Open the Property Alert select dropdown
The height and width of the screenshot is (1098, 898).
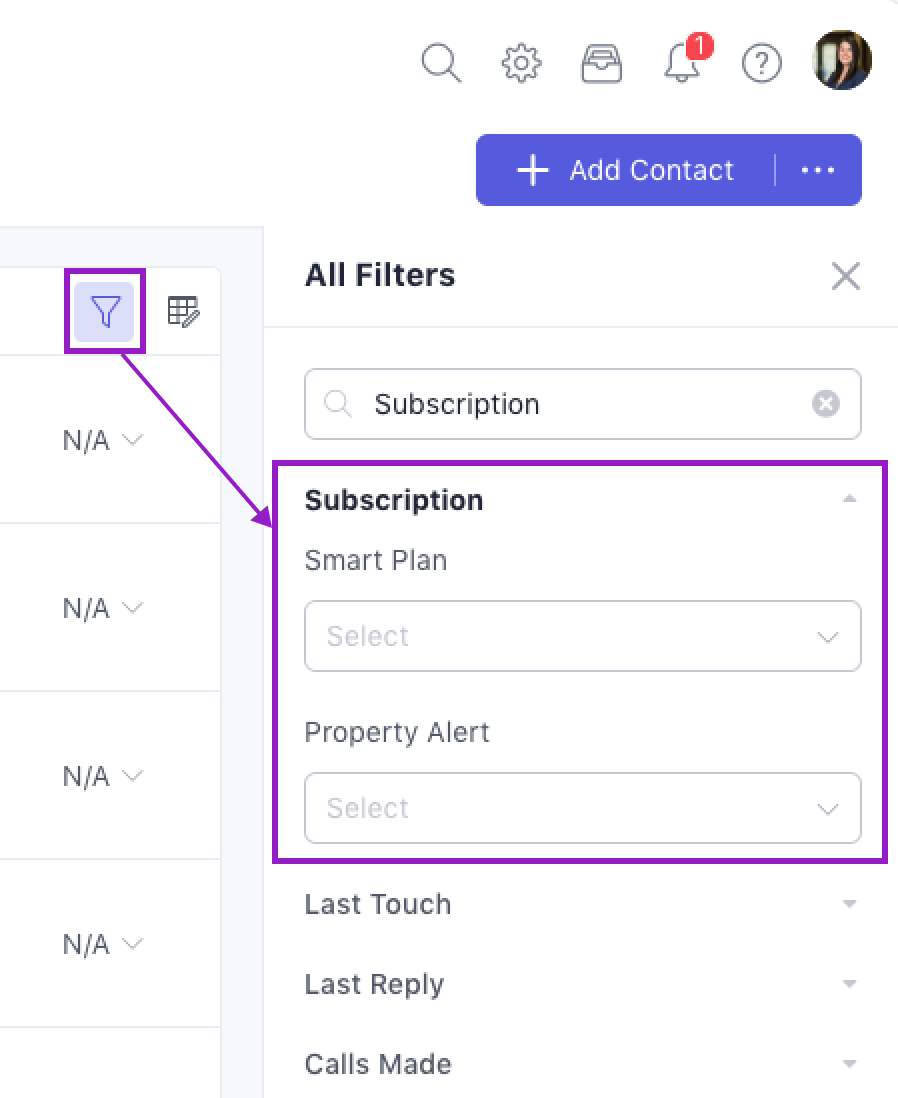click(582, 808)
